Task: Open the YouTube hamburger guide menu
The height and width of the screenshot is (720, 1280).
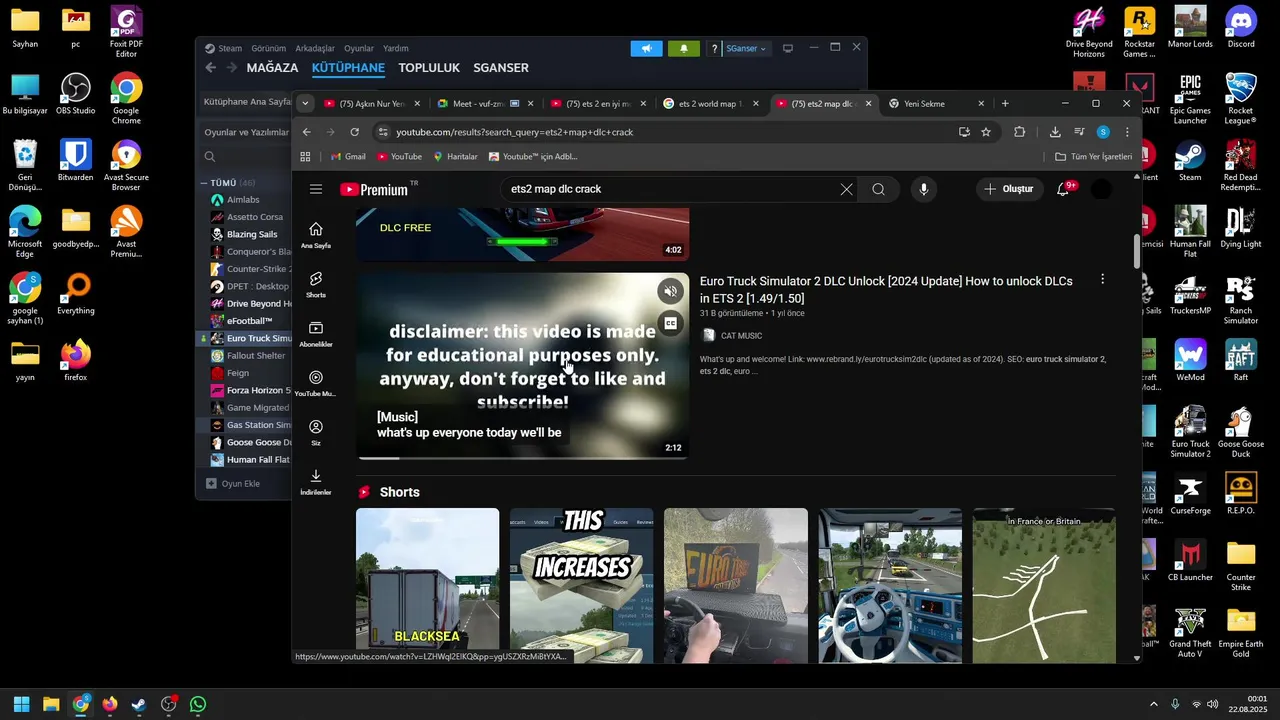Action: tap(316, 189)
